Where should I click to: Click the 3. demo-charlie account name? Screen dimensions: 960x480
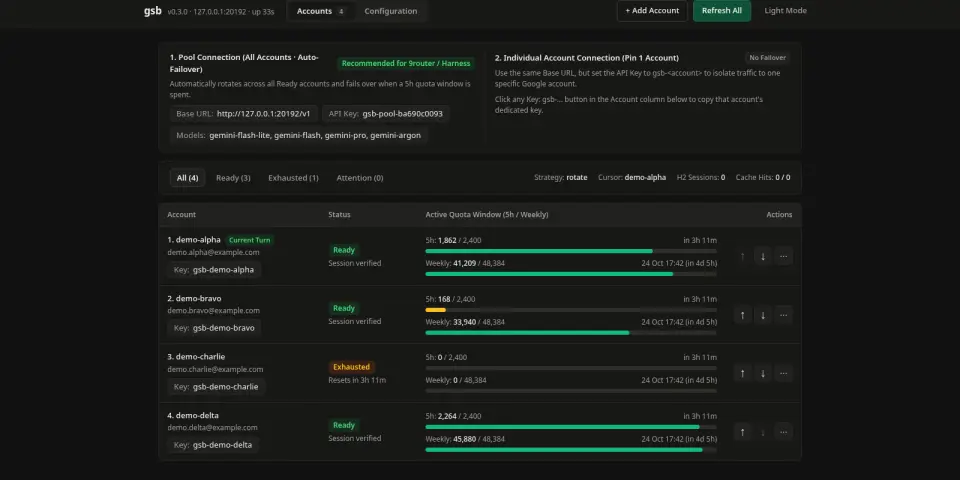point(196,357)
